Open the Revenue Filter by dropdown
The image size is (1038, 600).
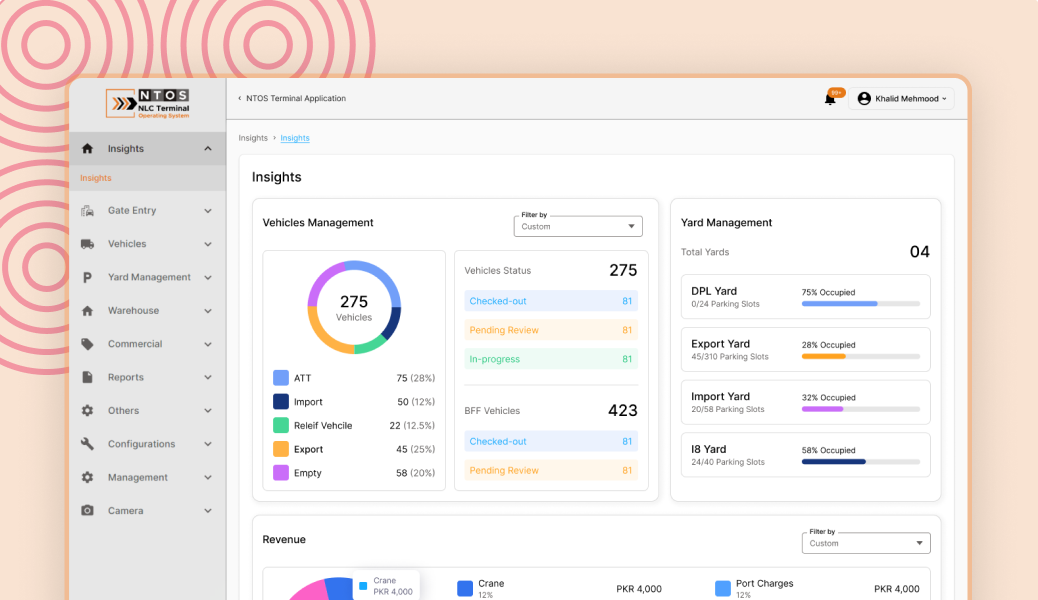866,543
